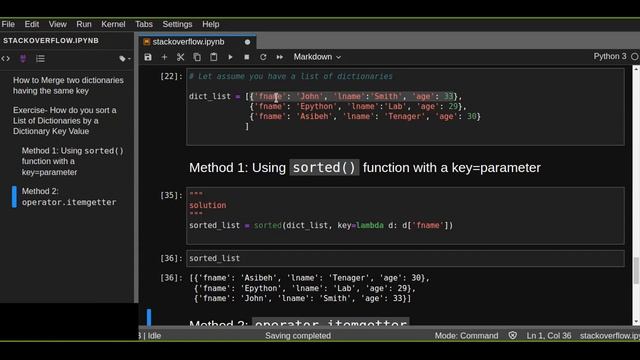Open the File menu

[8, 24]
